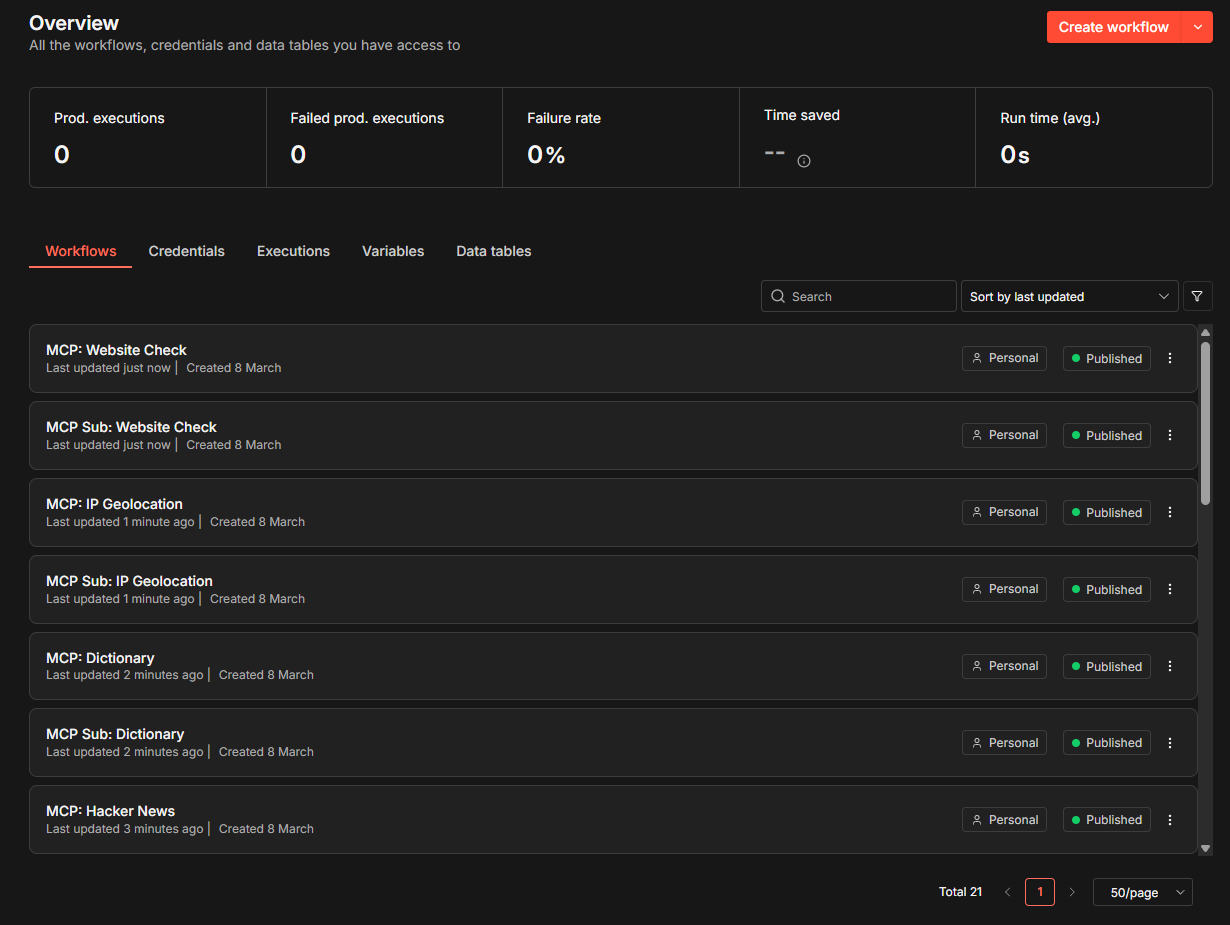Open three-dot menu for MCP Sub: IP Geolocation
Image resolution: width=1230 pixels, height=925 pixels.
[1170, 589]
